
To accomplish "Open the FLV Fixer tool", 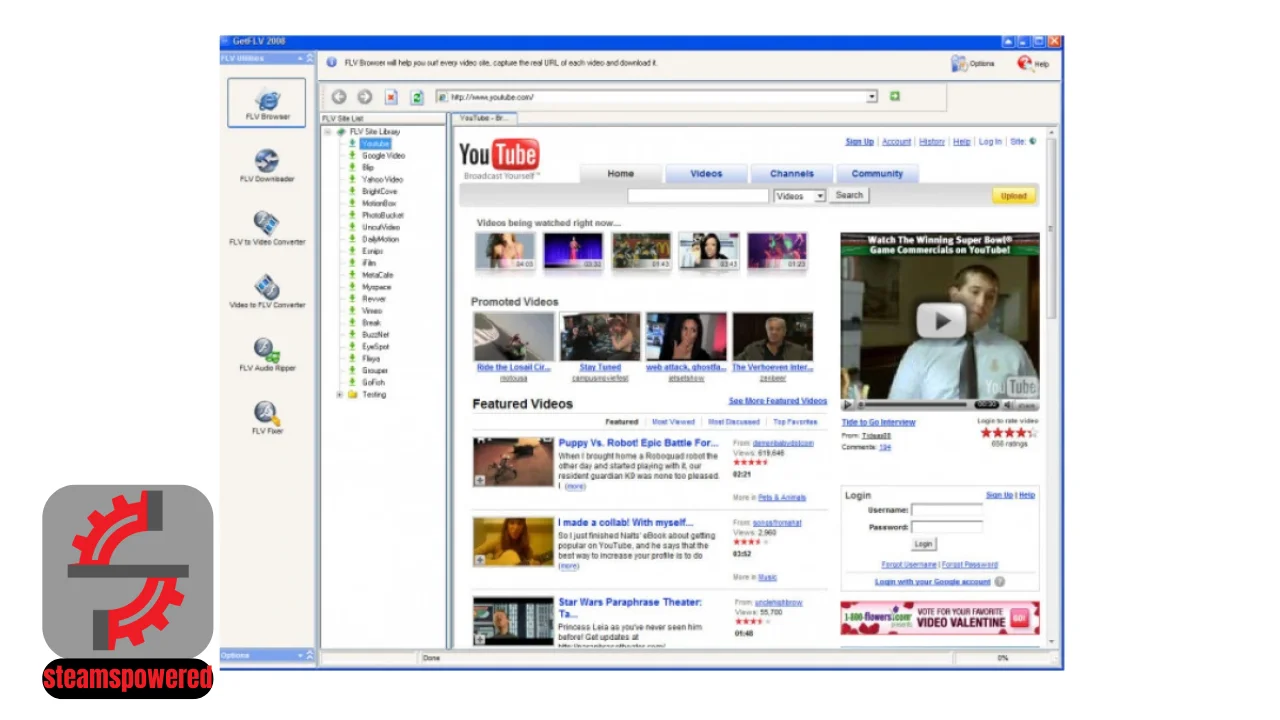I will click(267, 417).
